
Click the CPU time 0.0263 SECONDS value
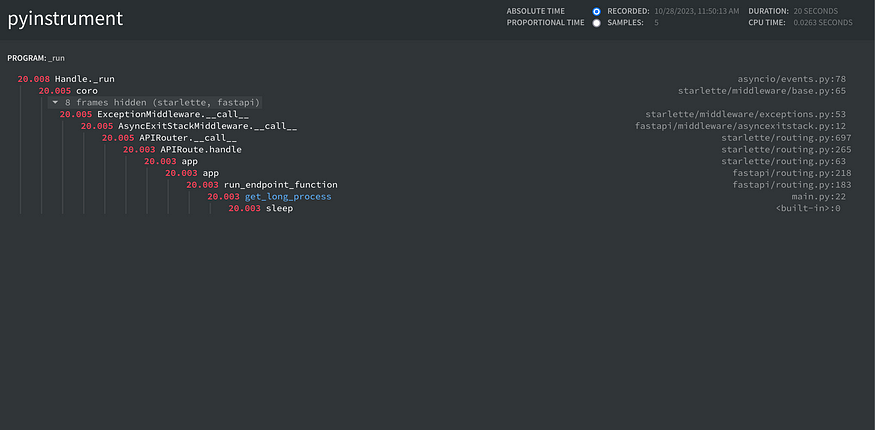[823, 23]
